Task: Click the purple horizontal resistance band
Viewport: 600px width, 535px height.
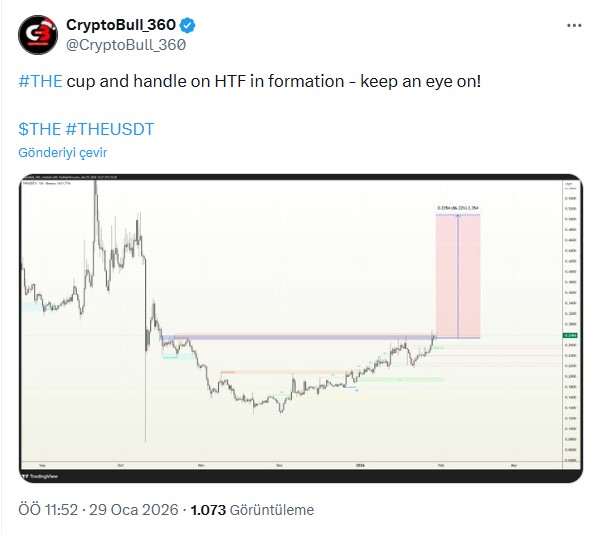Action: pyautogui.click(x=300, y=337)
